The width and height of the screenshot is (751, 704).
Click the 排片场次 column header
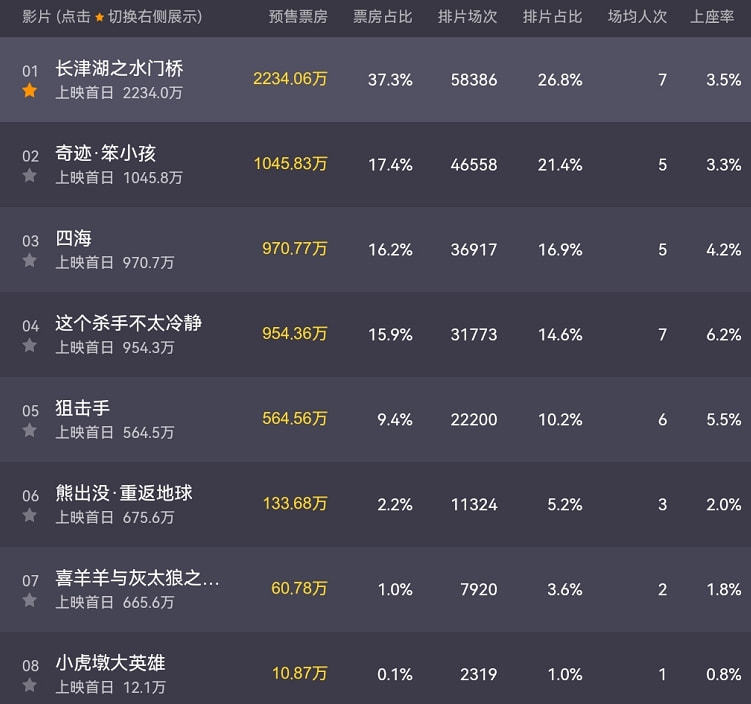pyautogui.click(x=467, y=17)
